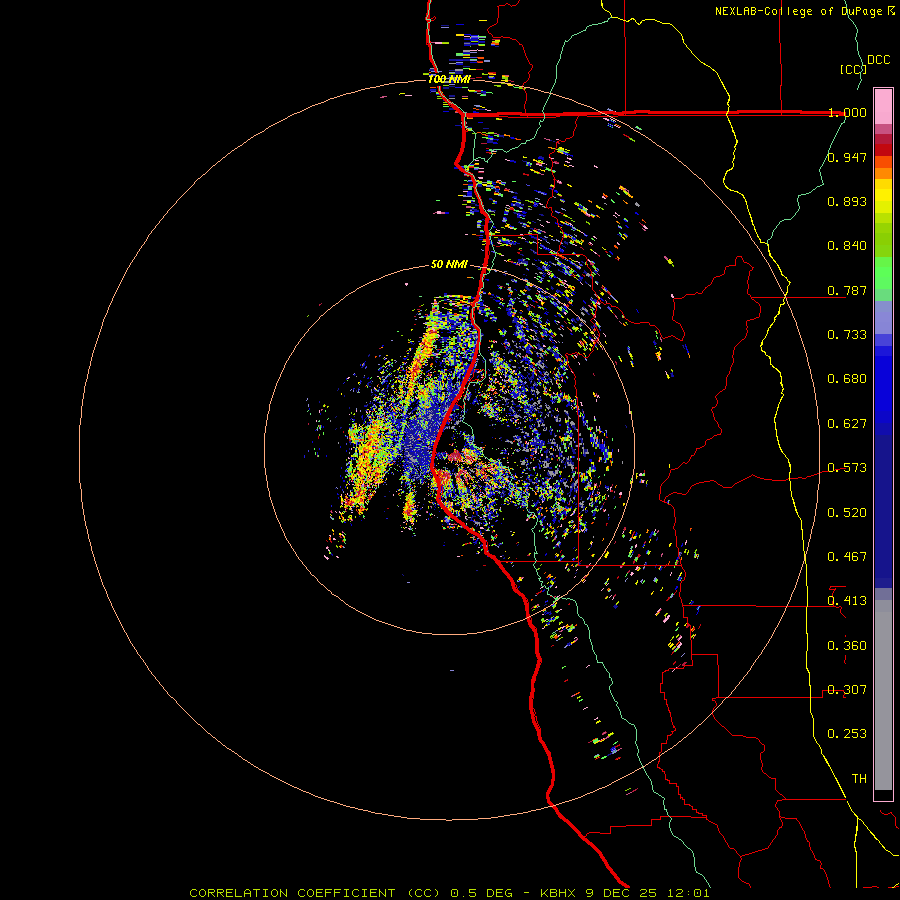Click the 0.413 scale value
This screenshot has height=900, width=900.
(x=847, y=601)
